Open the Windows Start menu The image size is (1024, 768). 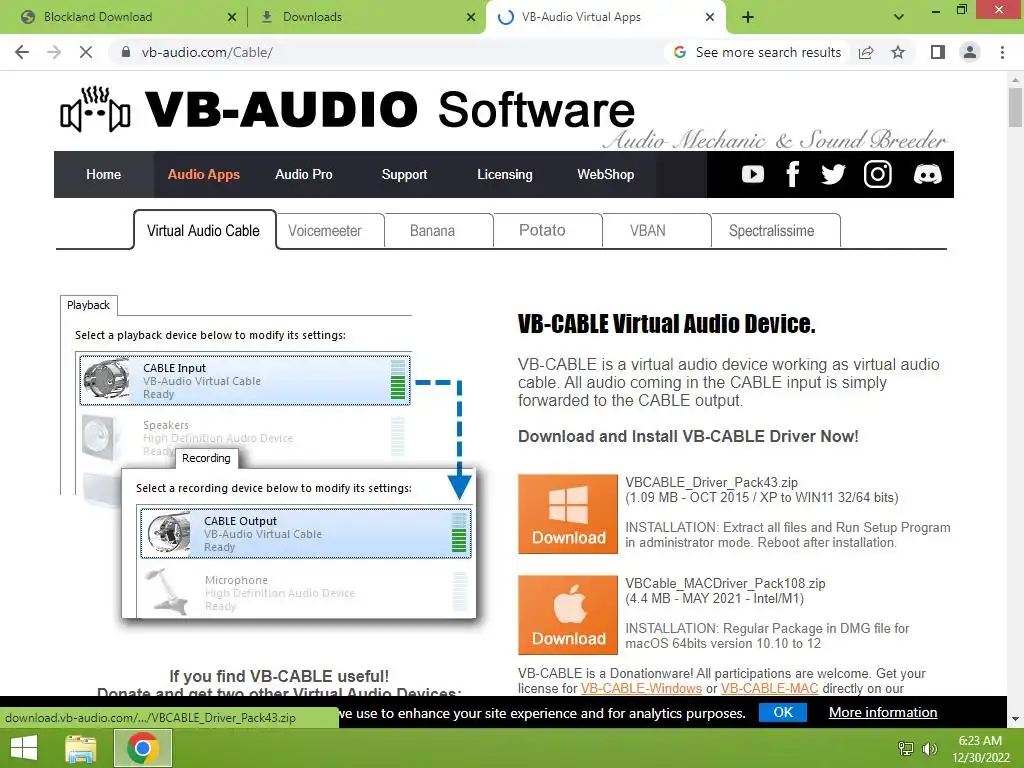(24, 748)
